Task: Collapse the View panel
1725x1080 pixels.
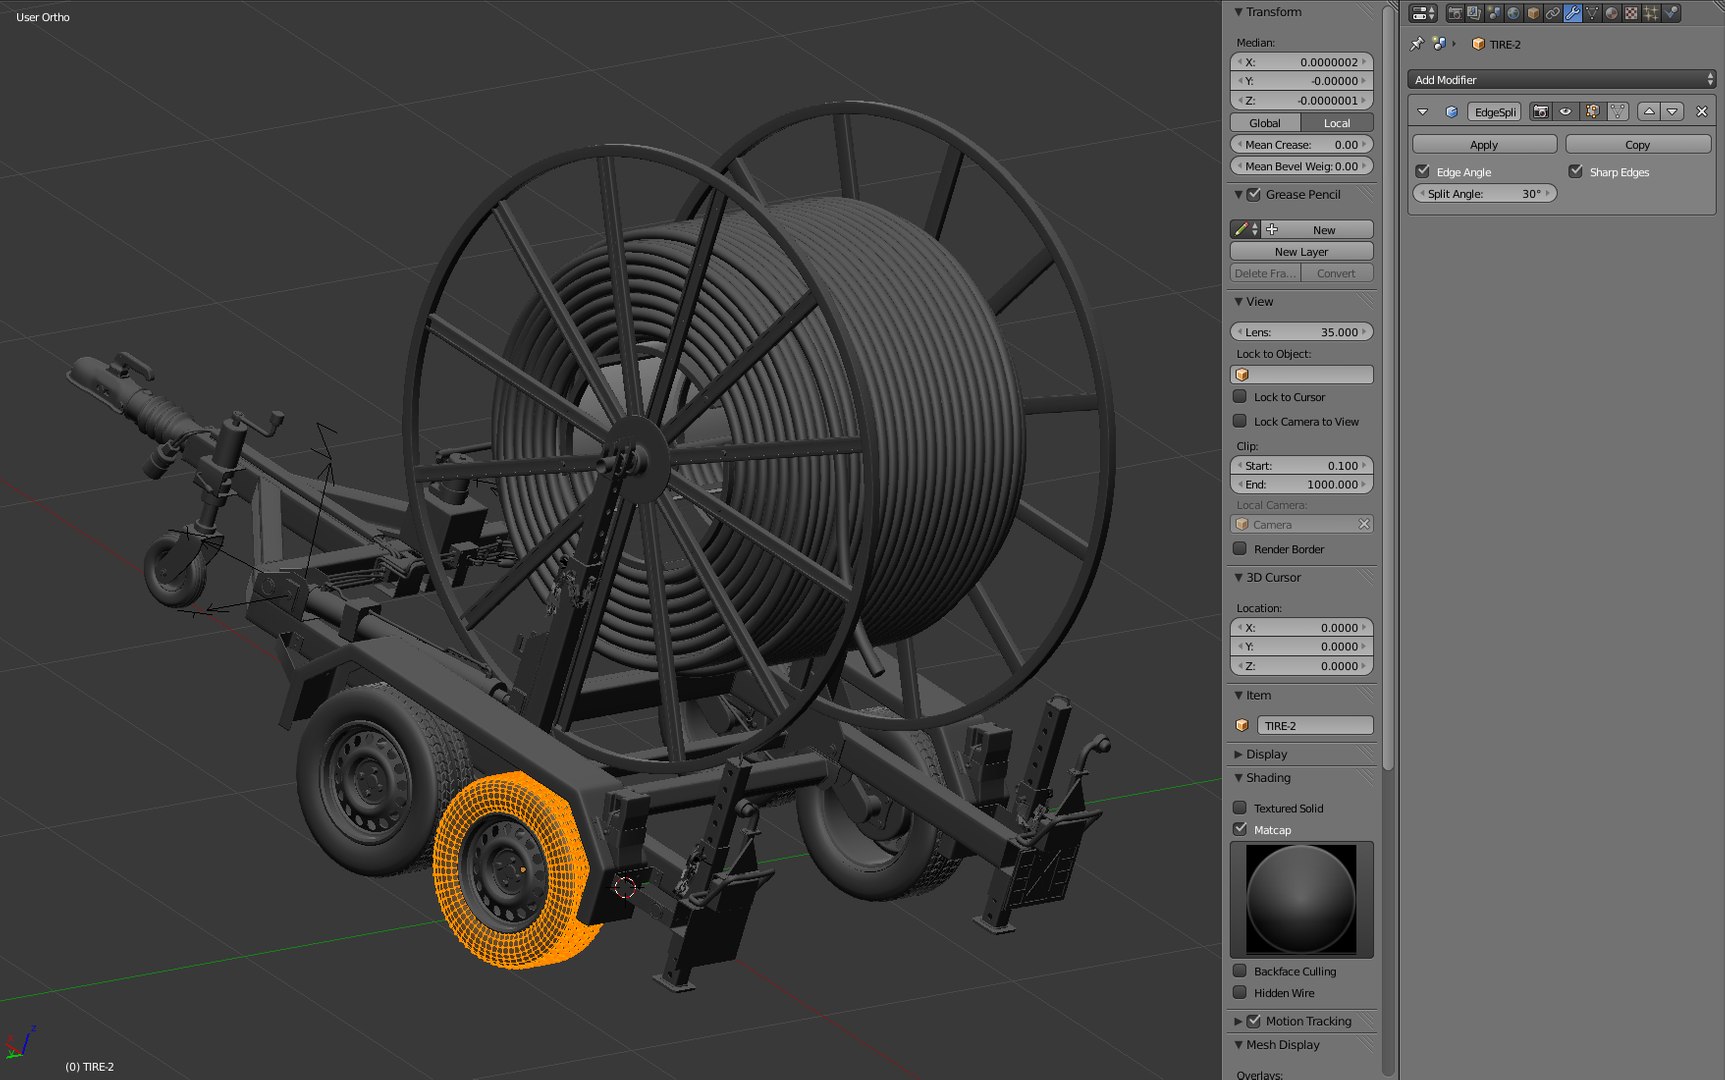Action: pyautogui.click(x=1238, y=302)
